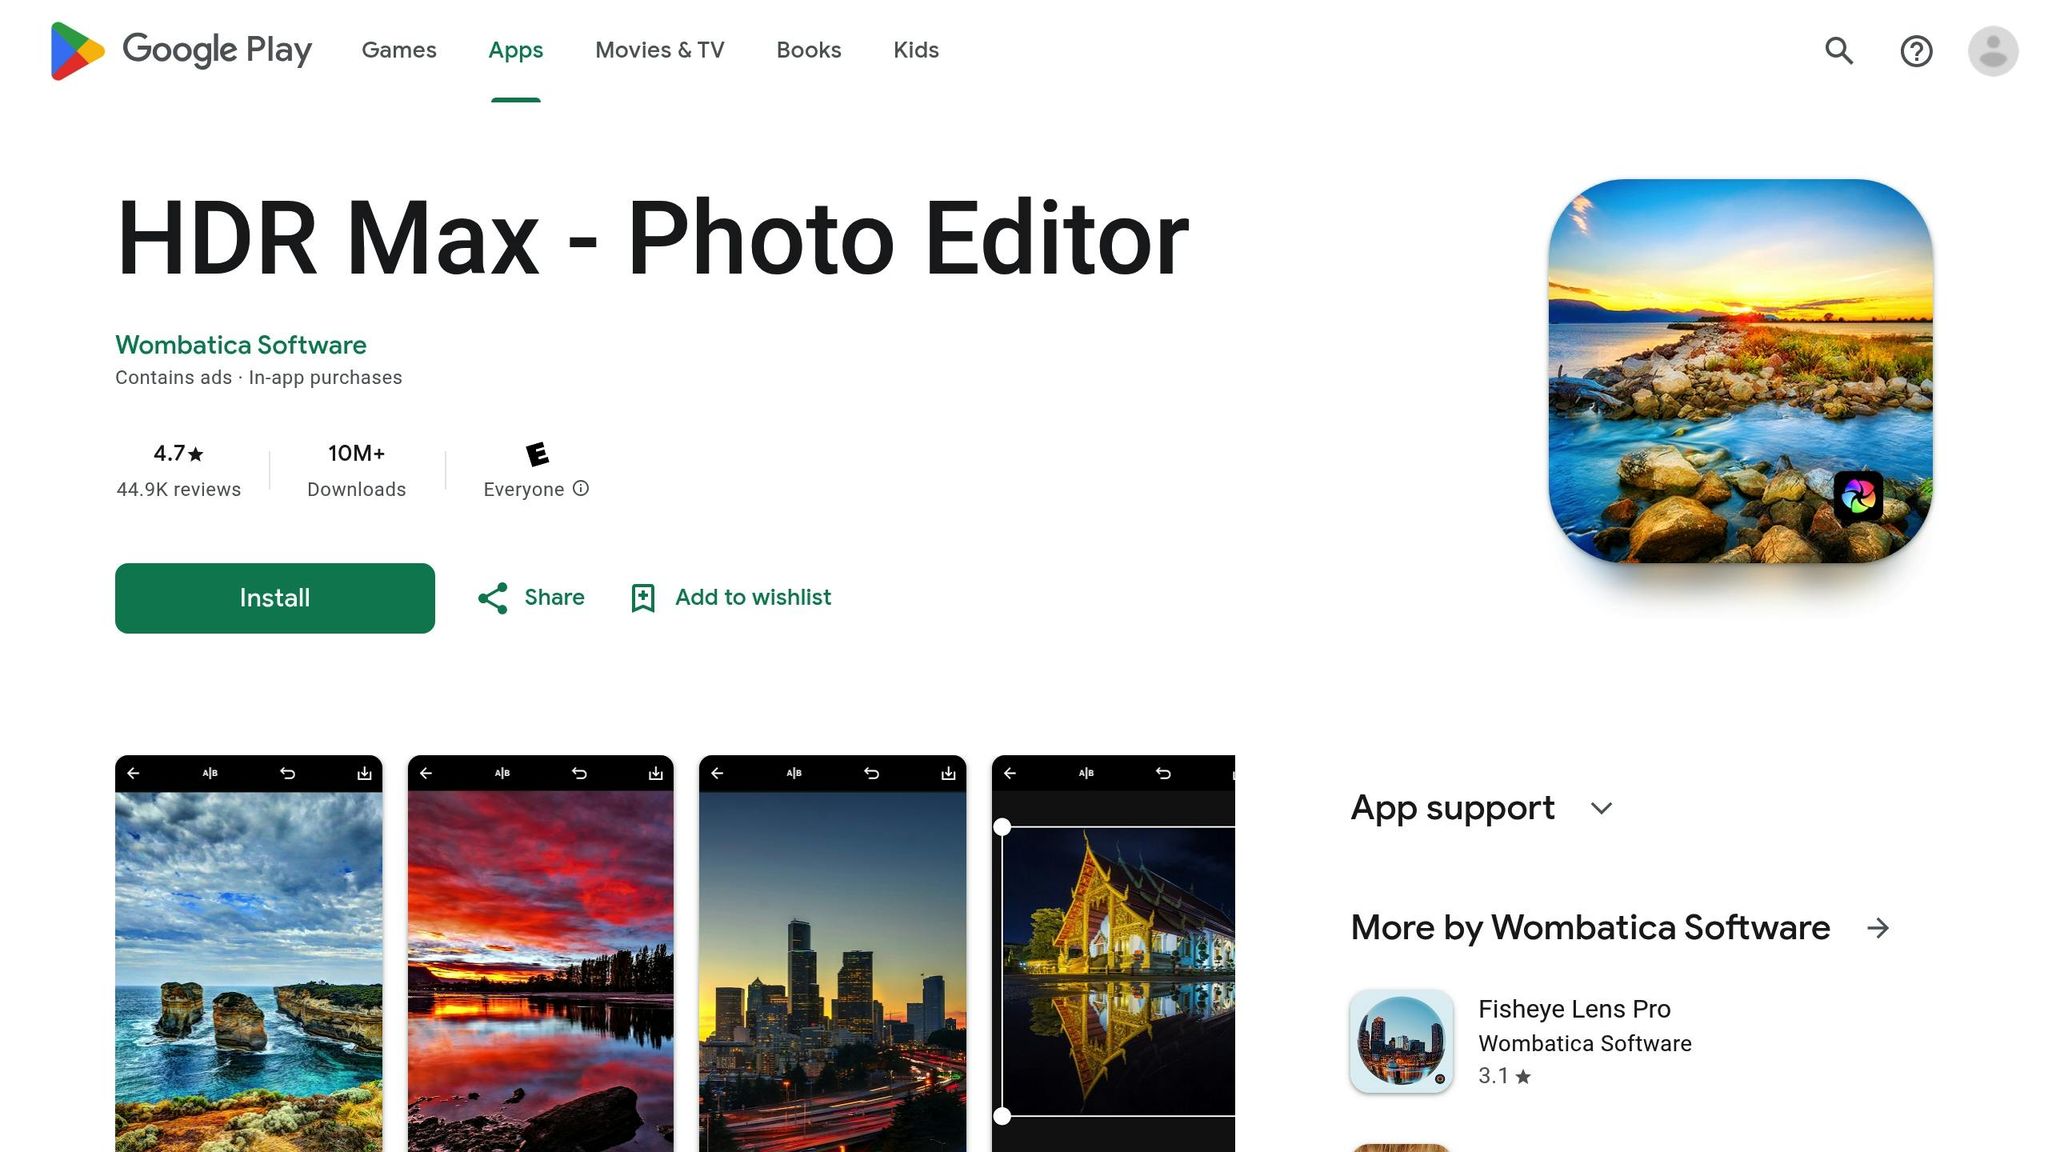Switch to the Books tab
The width and height of the screenshot is (2048, 1152).
(809, 50)
